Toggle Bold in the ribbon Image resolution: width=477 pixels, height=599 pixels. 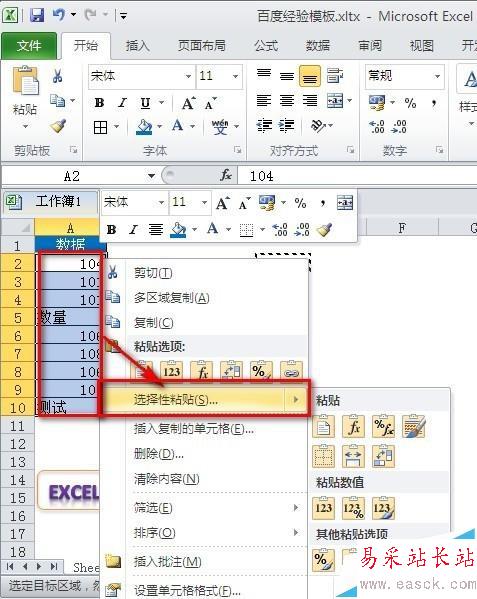[99, 103]
